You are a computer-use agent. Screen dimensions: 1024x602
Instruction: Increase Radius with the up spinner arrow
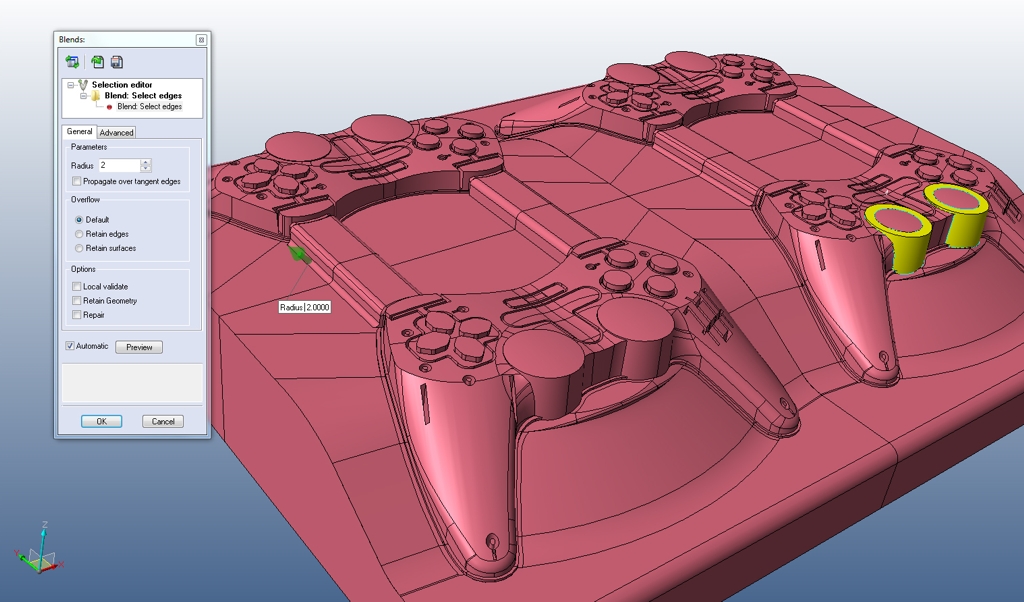point(146,162)
